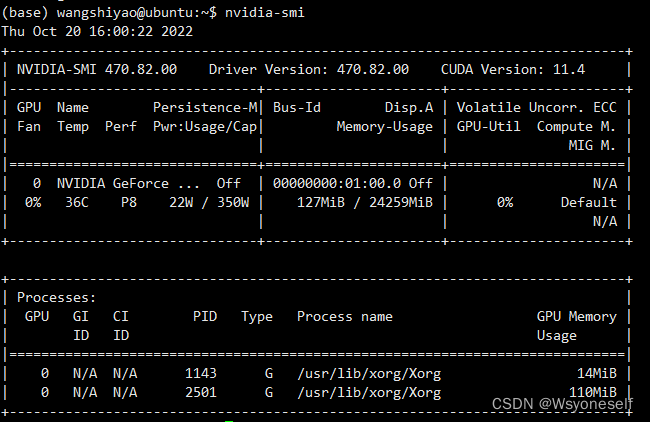Click the NVIDIA-SMI 470.82.00 version text

97,69
